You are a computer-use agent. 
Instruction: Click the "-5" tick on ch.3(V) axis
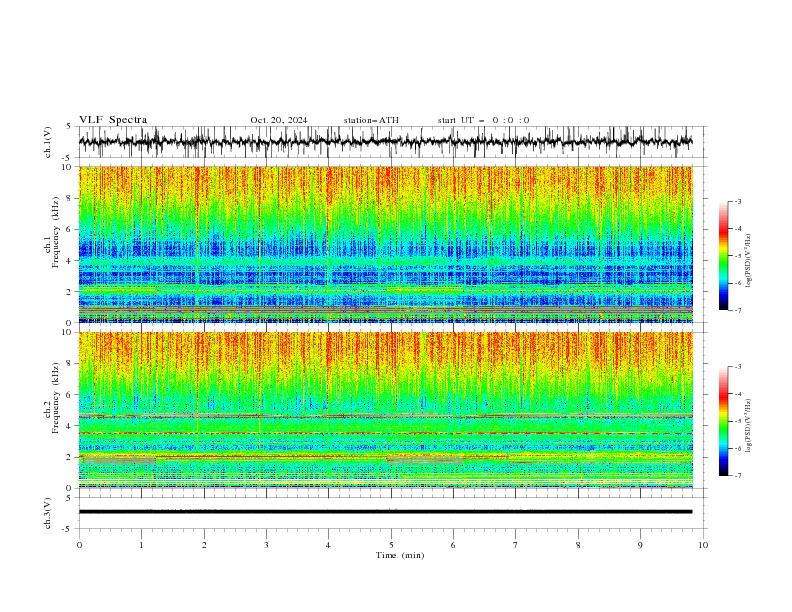coord(68,529)
